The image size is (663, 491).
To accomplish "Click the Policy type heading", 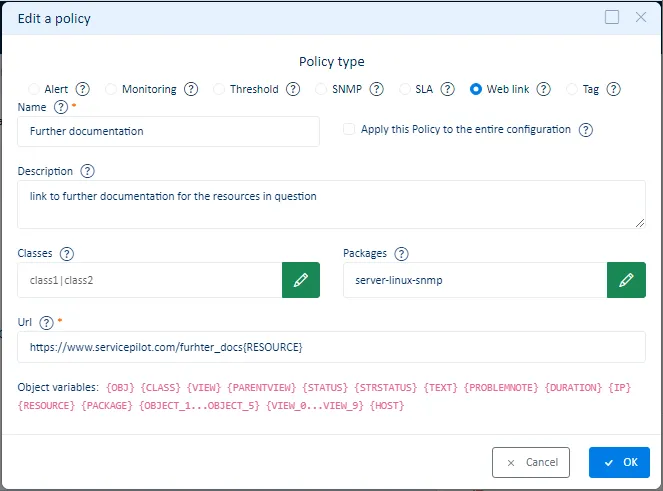I will [332, 62].
